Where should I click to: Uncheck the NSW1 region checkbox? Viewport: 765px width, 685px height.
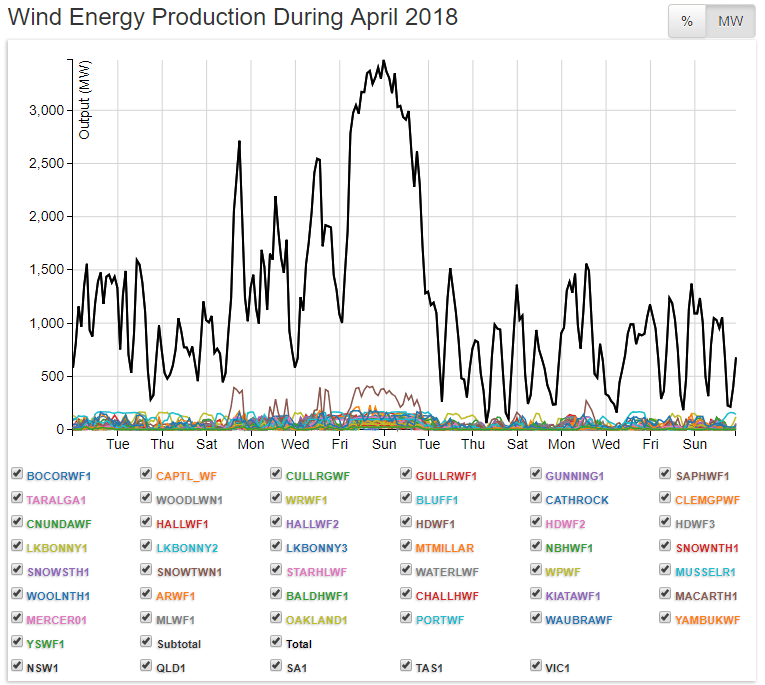tap(17, 665)
